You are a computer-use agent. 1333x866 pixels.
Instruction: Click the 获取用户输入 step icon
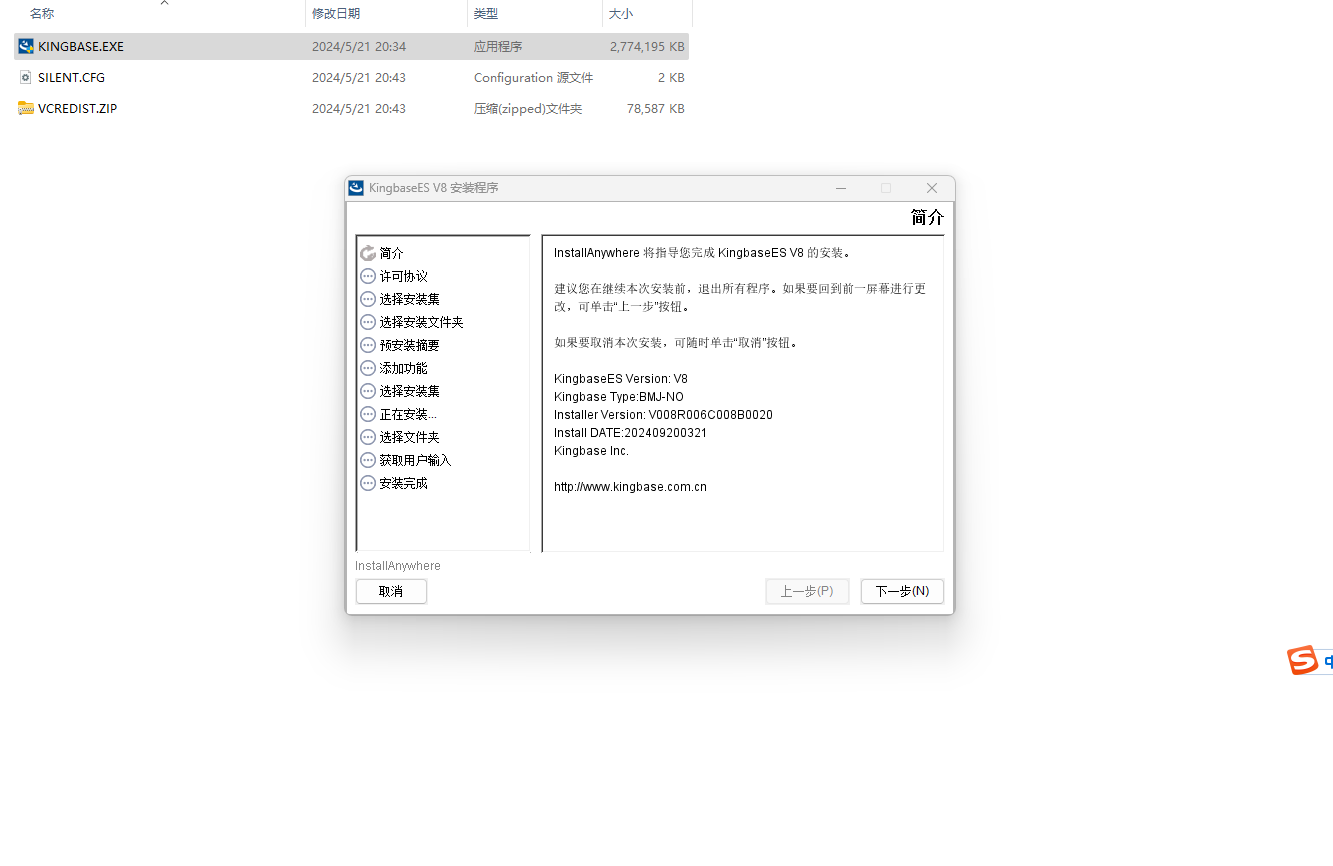[x=367, y=459]
